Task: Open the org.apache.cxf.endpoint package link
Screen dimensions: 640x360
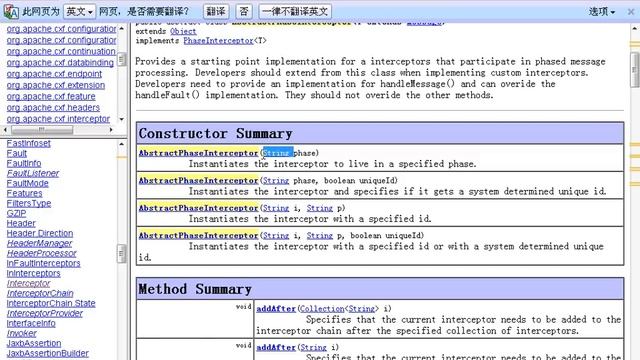Action: 54,74
